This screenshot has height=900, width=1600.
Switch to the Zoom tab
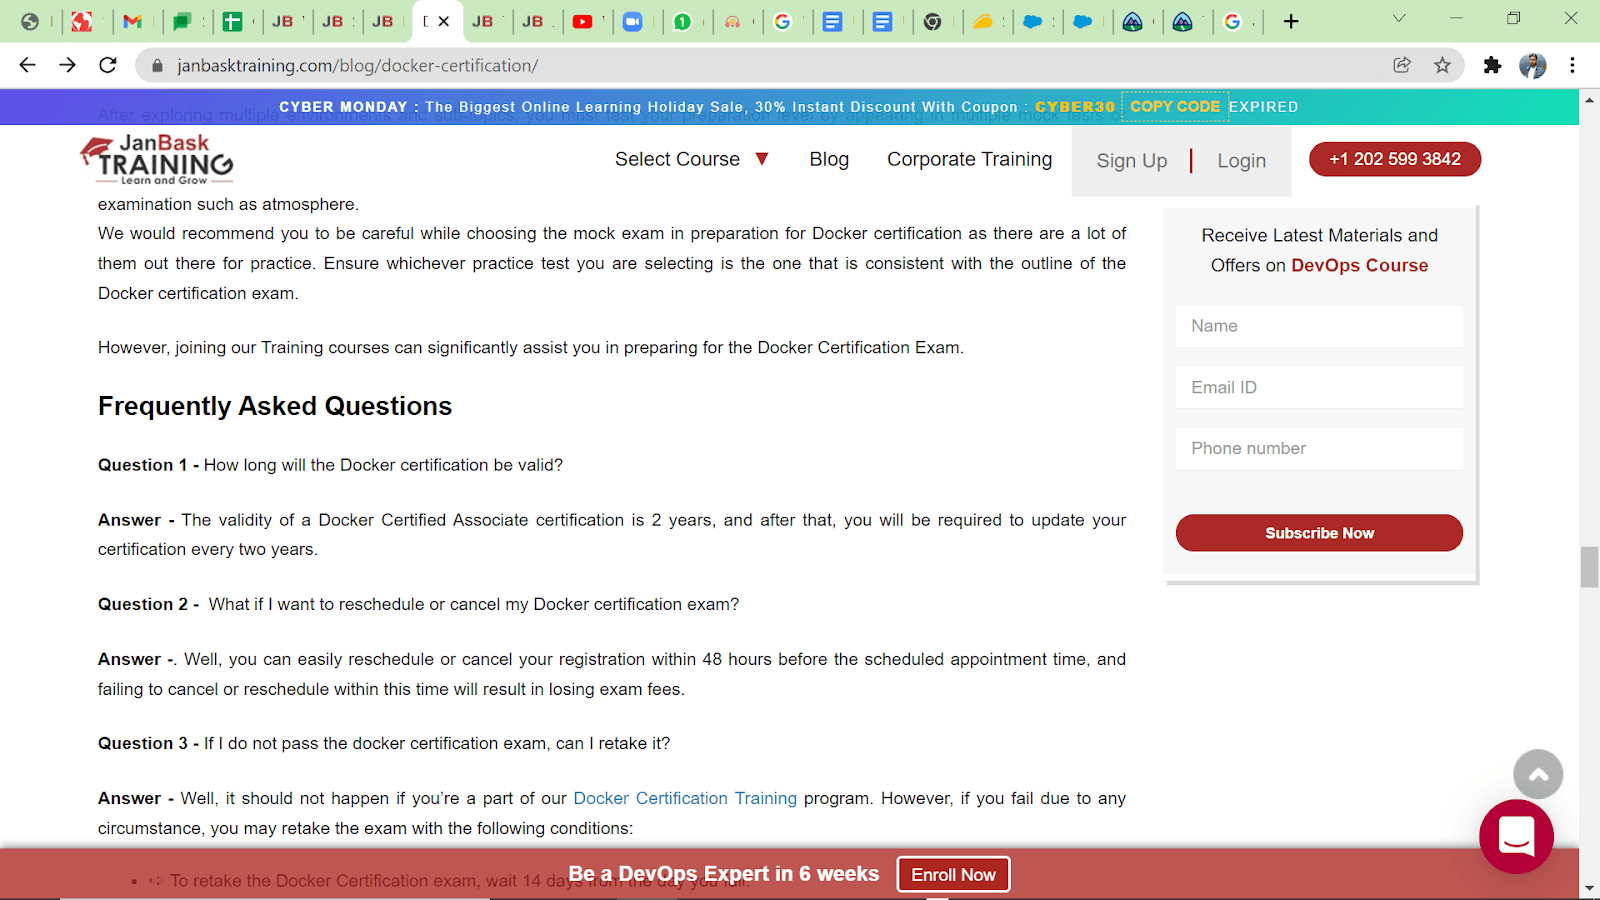point(632,21)
